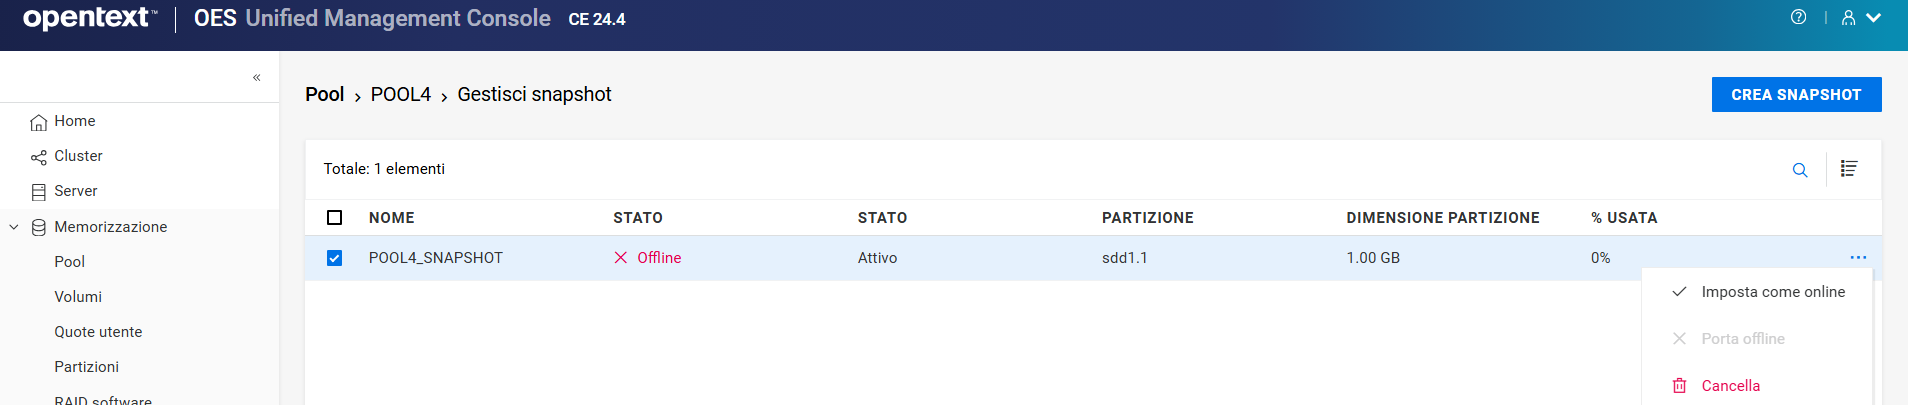
Task: Navigate to Pool breadcrumb link
Action: coord(324,94)
